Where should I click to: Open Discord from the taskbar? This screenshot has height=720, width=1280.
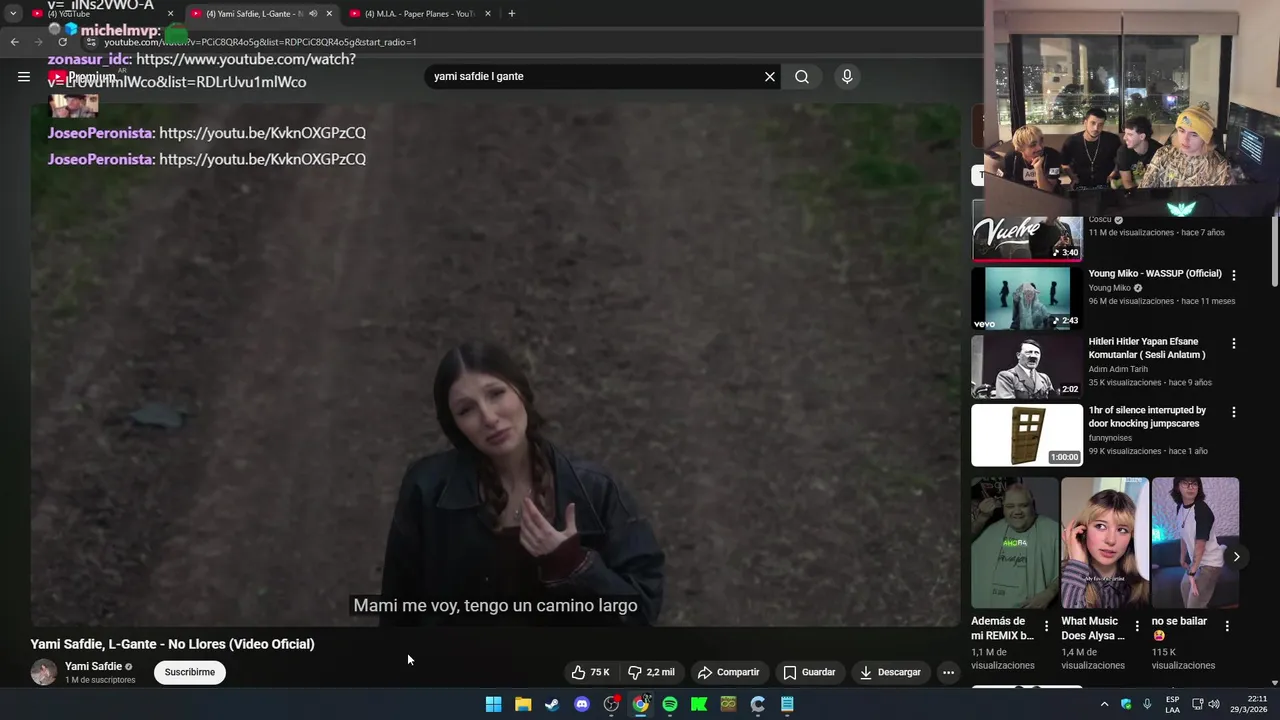[x=582, y=704]
